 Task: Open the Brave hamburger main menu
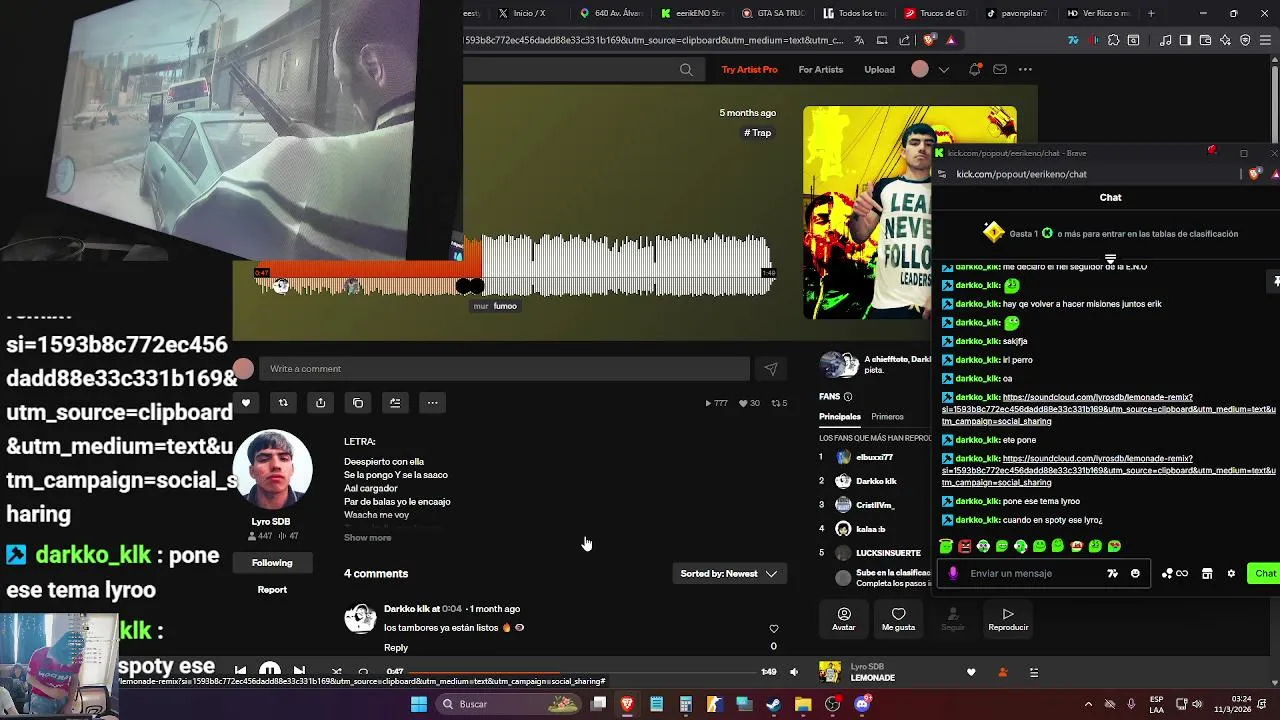[1265, 40]
